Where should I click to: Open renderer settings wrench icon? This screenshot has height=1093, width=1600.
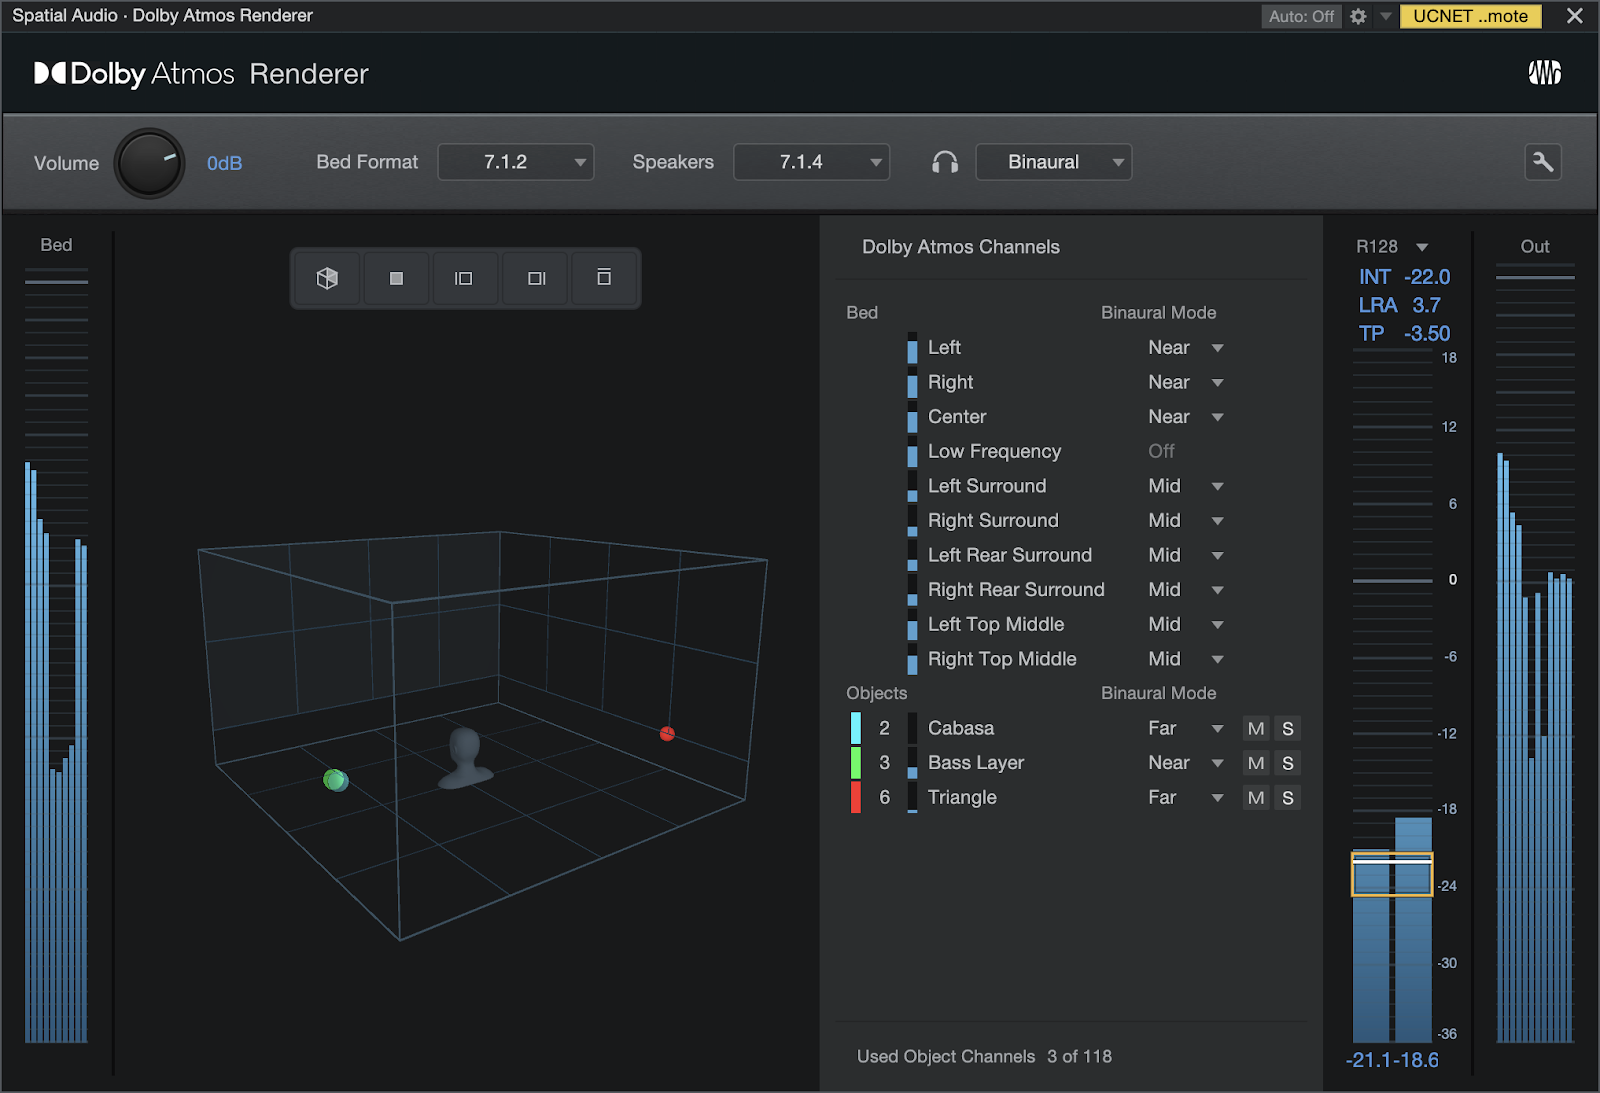1543,162
